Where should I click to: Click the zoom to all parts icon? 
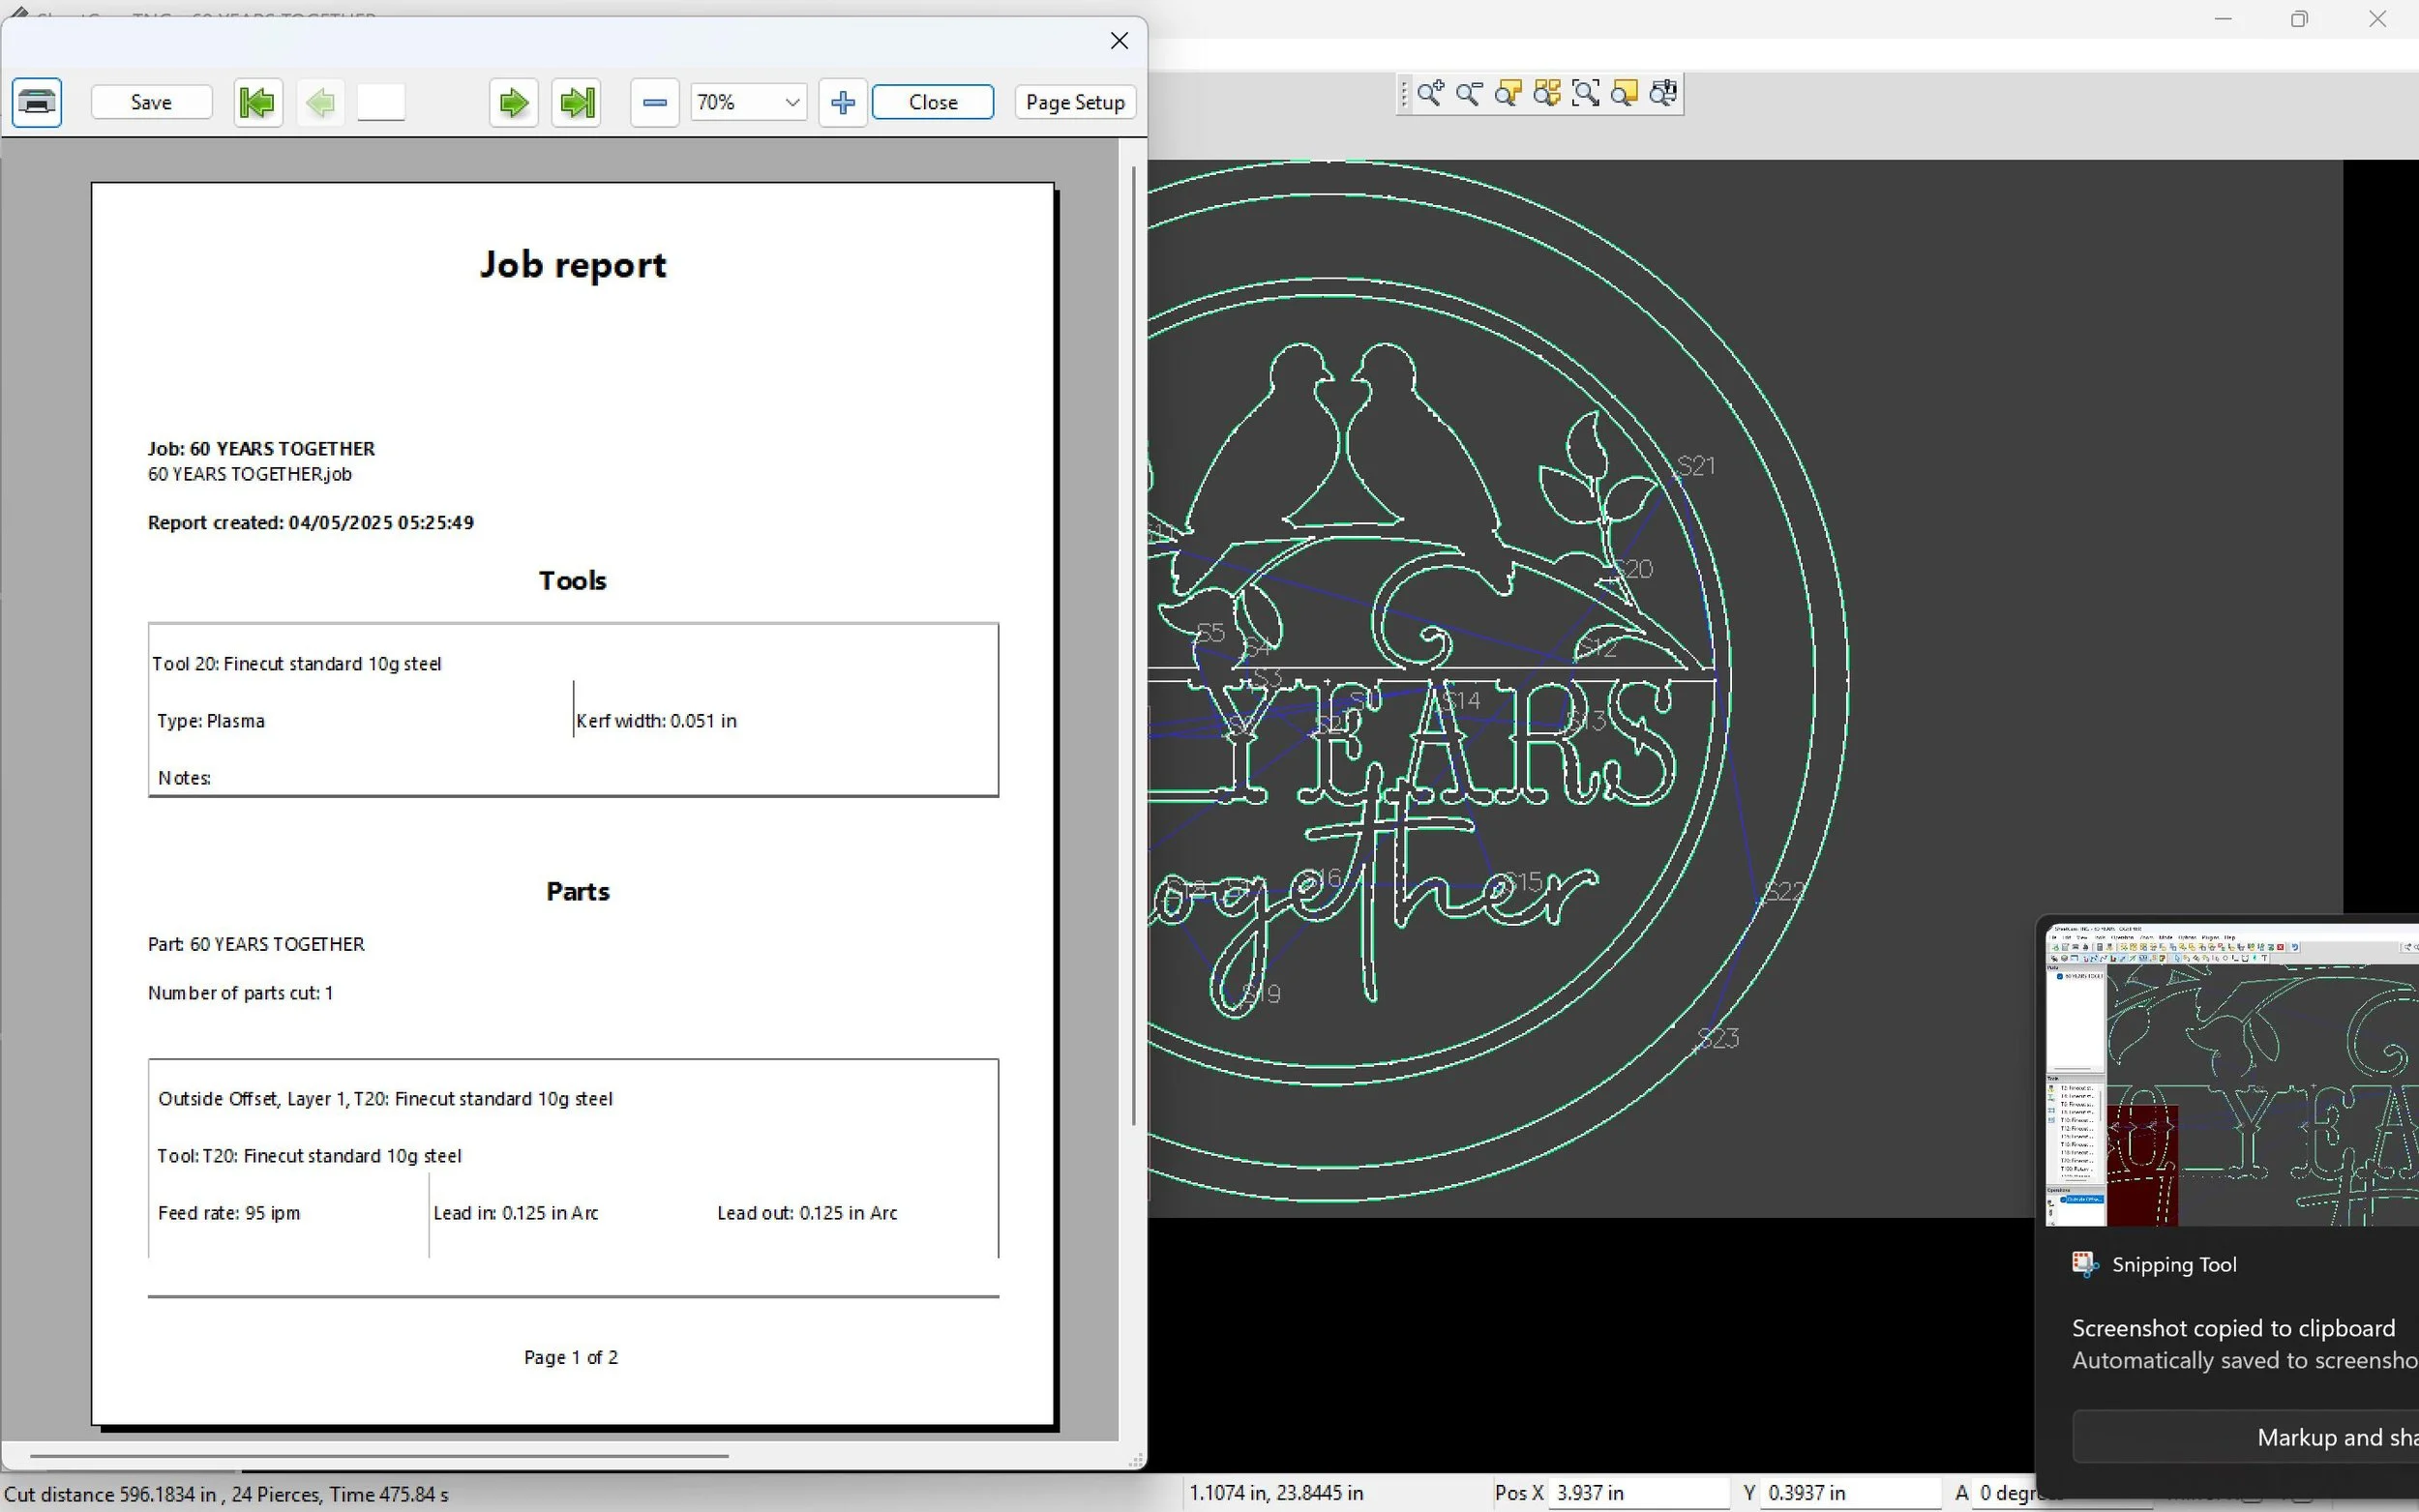pyautogui.click(x=1547, y=94)
